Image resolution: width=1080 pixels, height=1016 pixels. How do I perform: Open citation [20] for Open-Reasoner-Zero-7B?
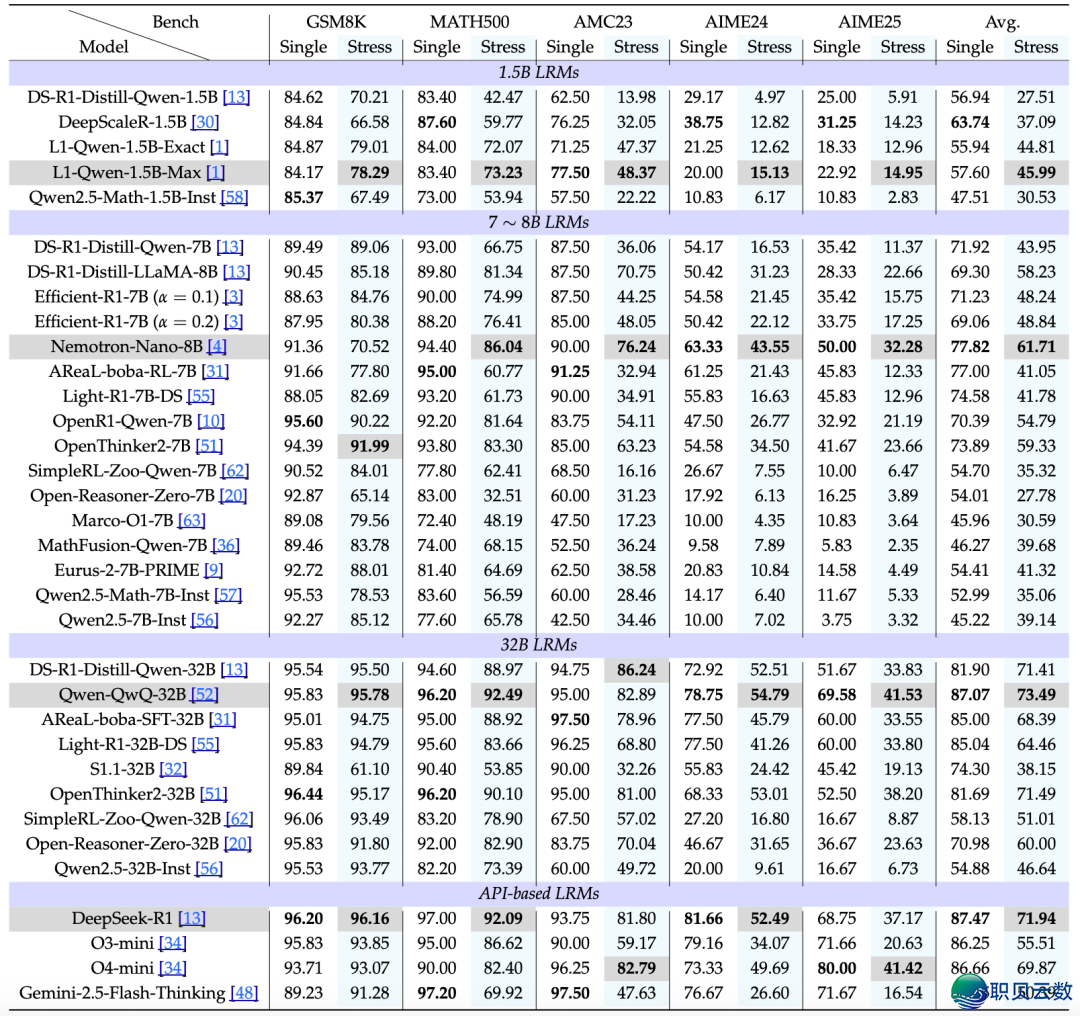click(233, 495)
